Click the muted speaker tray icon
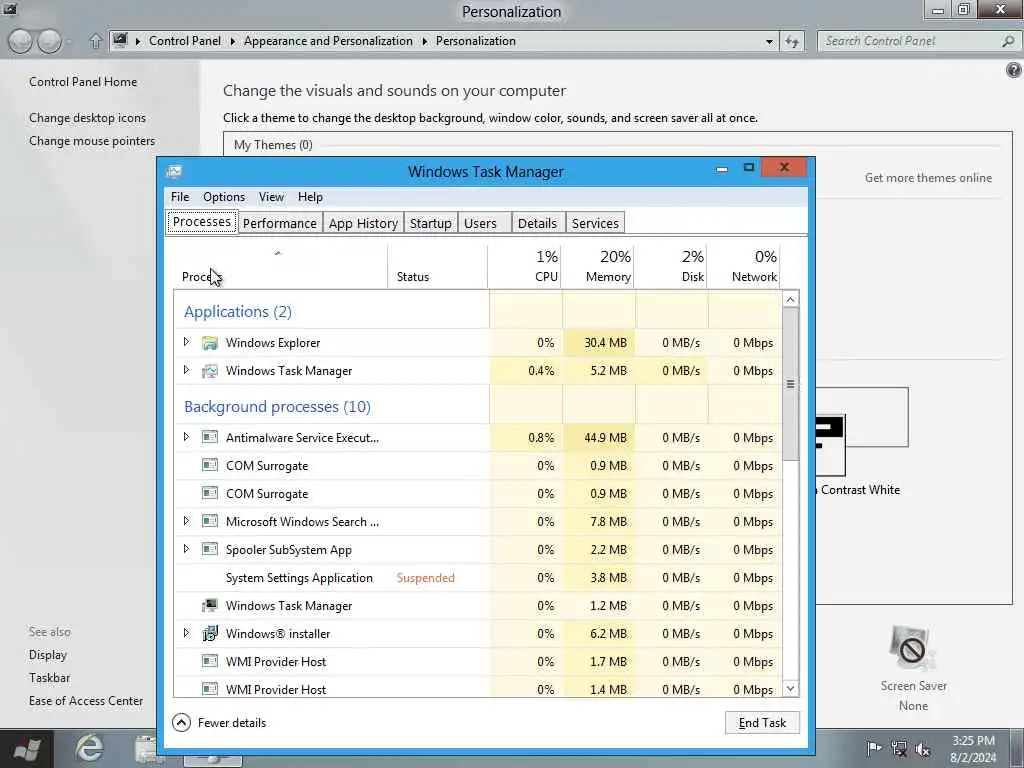1024x768 pixels. [x=923, y=749]
